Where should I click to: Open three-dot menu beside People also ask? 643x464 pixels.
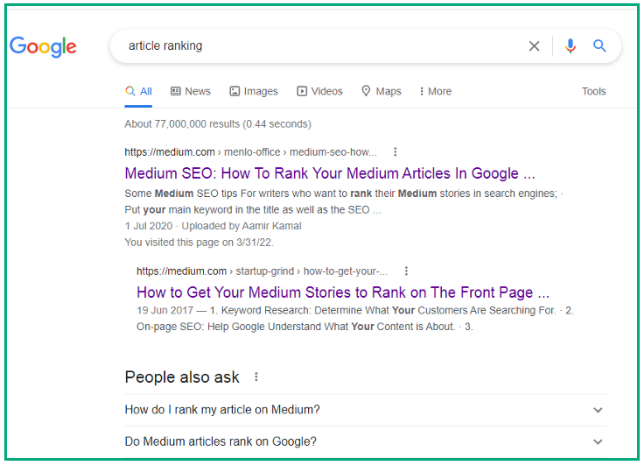pyautogui.click(x=256, y=377)
